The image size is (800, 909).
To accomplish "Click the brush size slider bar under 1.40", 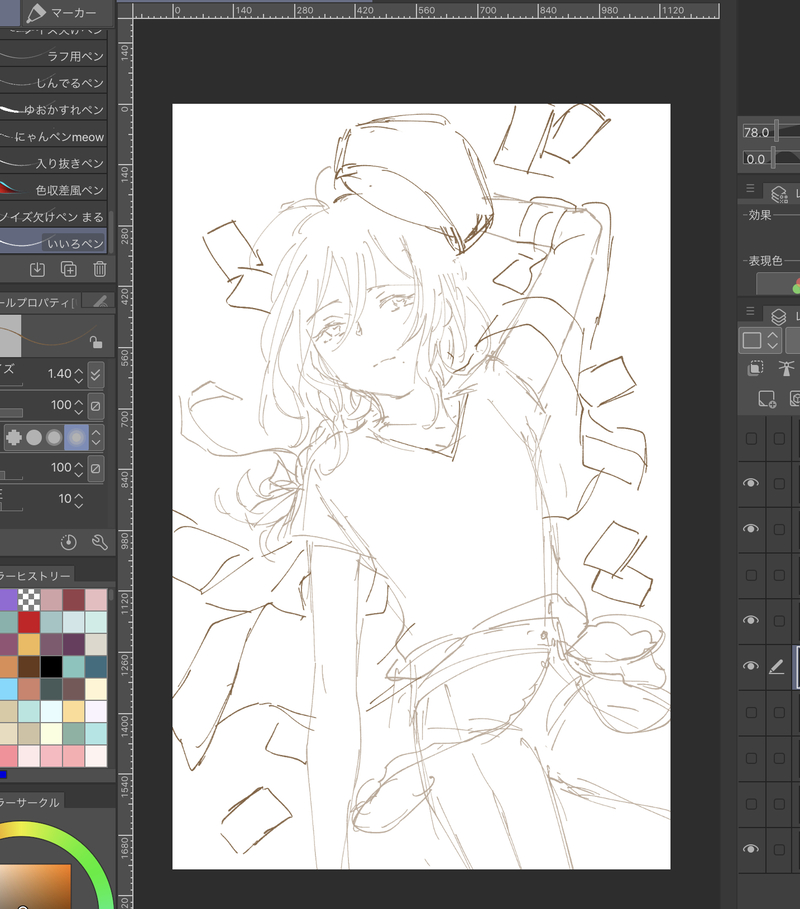I will pyautogui.click(x=12, y=384).
